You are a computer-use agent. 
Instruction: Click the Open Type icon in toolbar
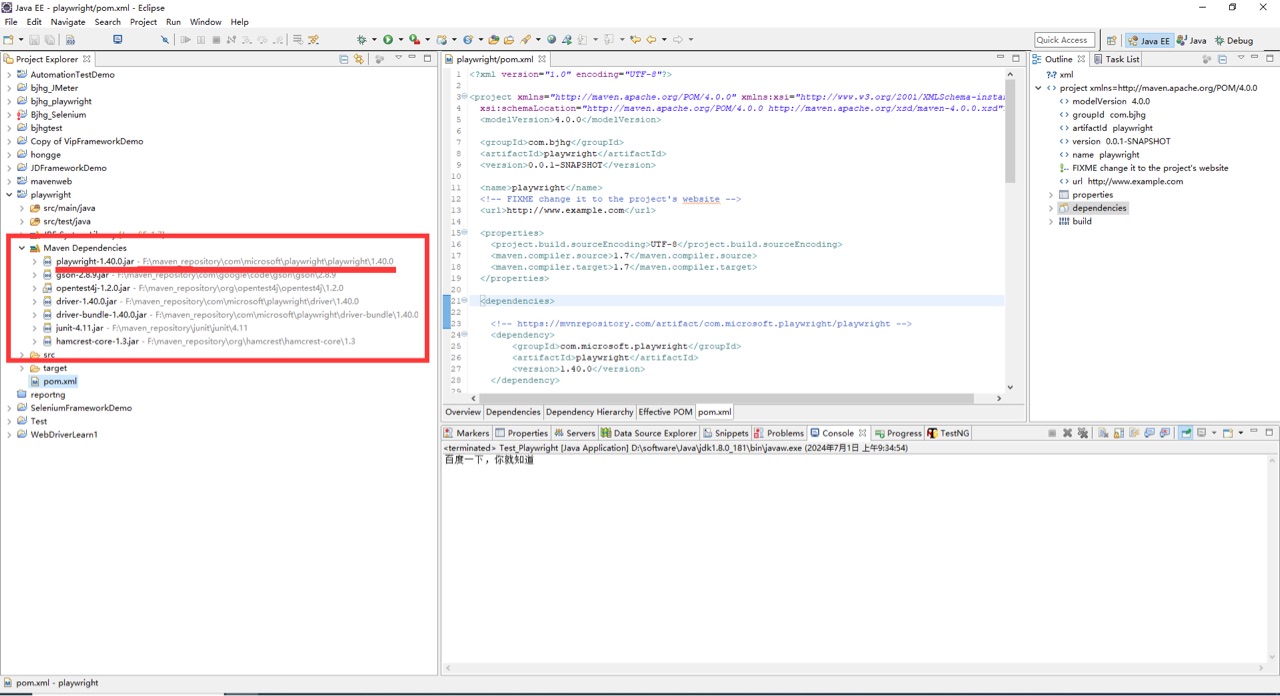tap(494, 40)
